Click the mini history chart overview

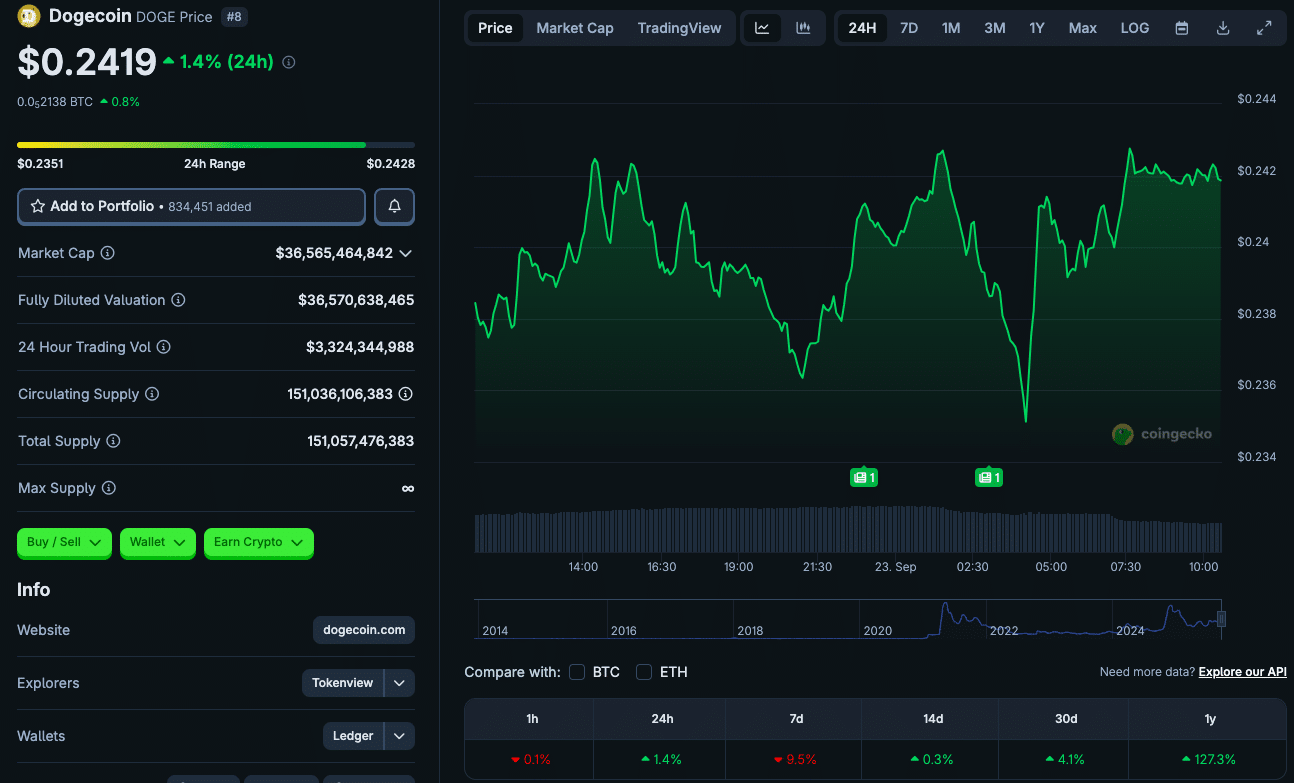(850, 619)
